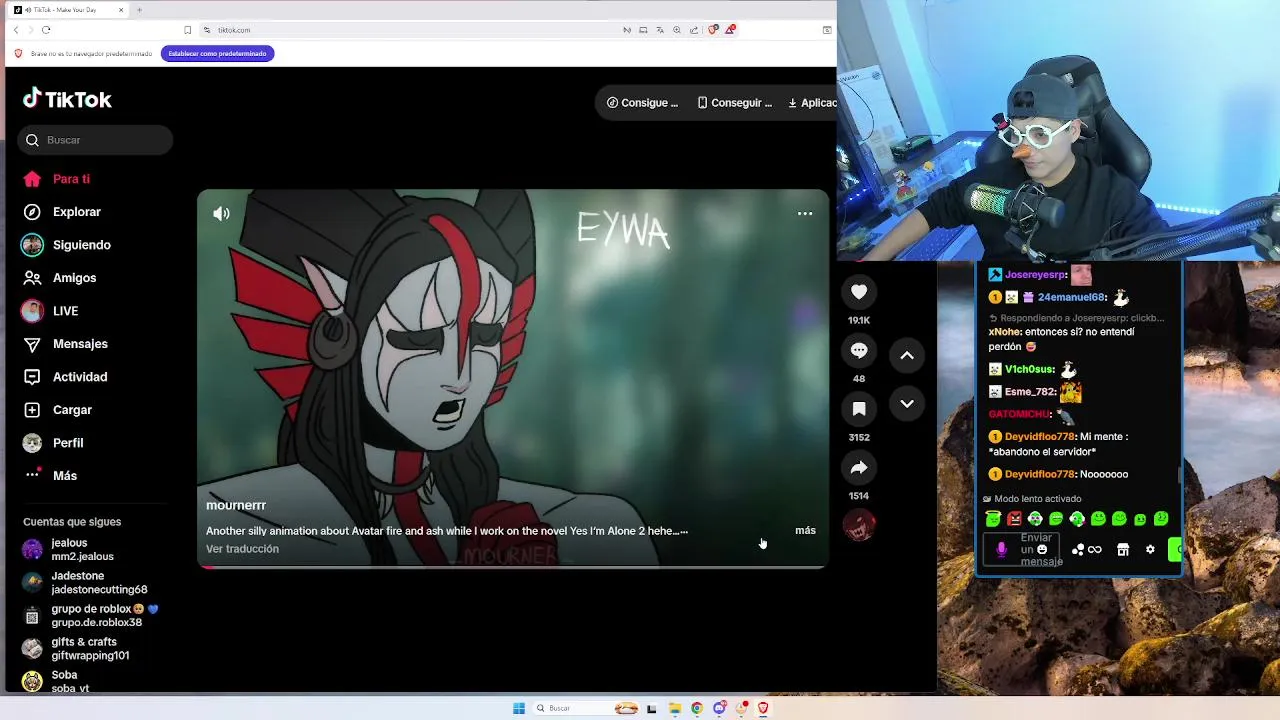This screenshot has height=720, width=1280.
Task: Open the 'grupo de roblox' followed account
Action: click(x=90, y=616)
